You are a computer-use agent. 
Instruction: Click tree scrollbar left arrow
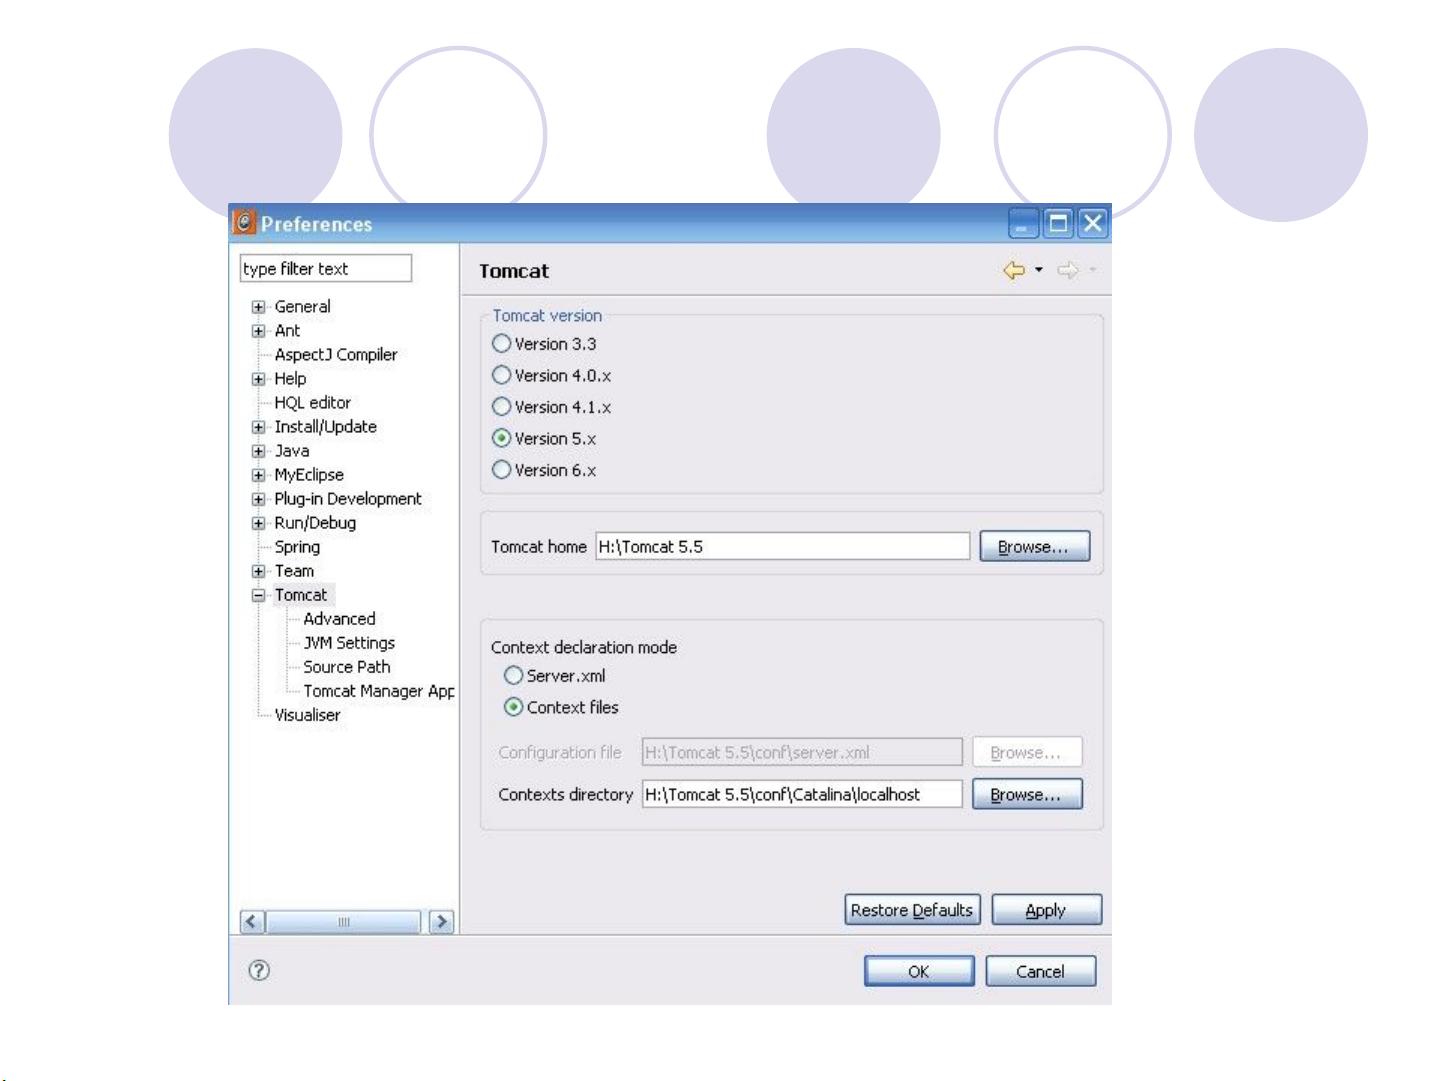pyautogui.click(x=253, y=922)
